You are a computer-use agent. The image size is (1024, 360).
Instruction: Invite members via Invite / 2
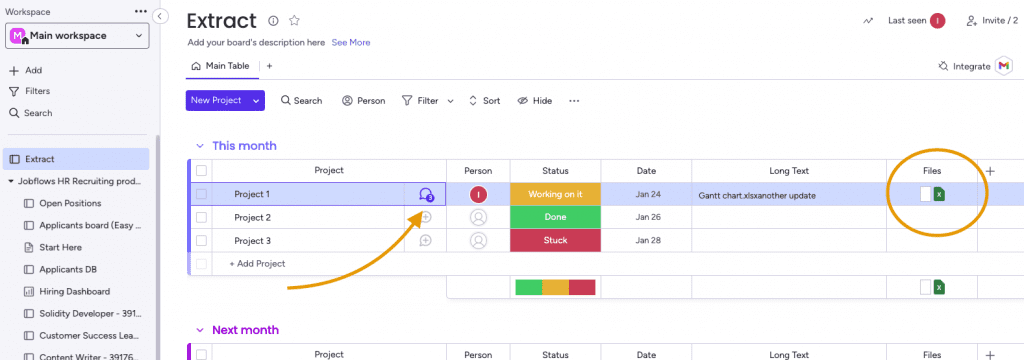point(992,21)
